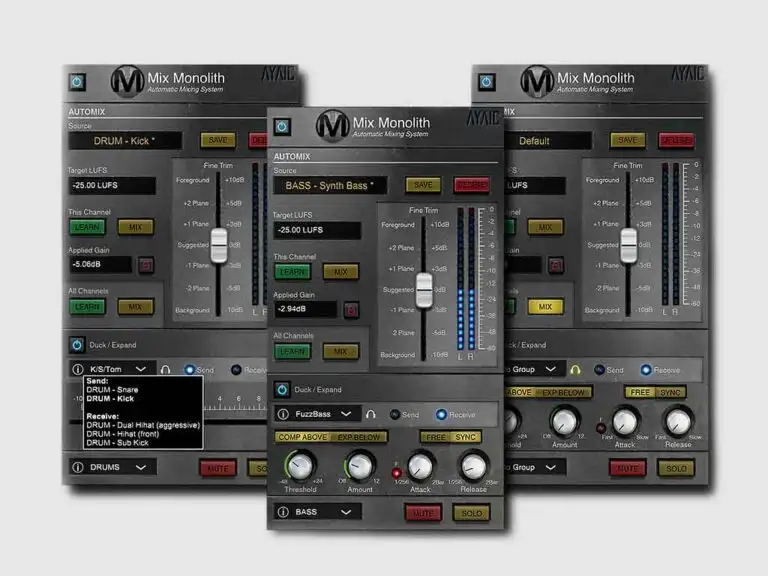The width and height of the screenshot is (768, 576).
Task: Open the BASS - Synth Bass source selector
Action: point(330,186)
